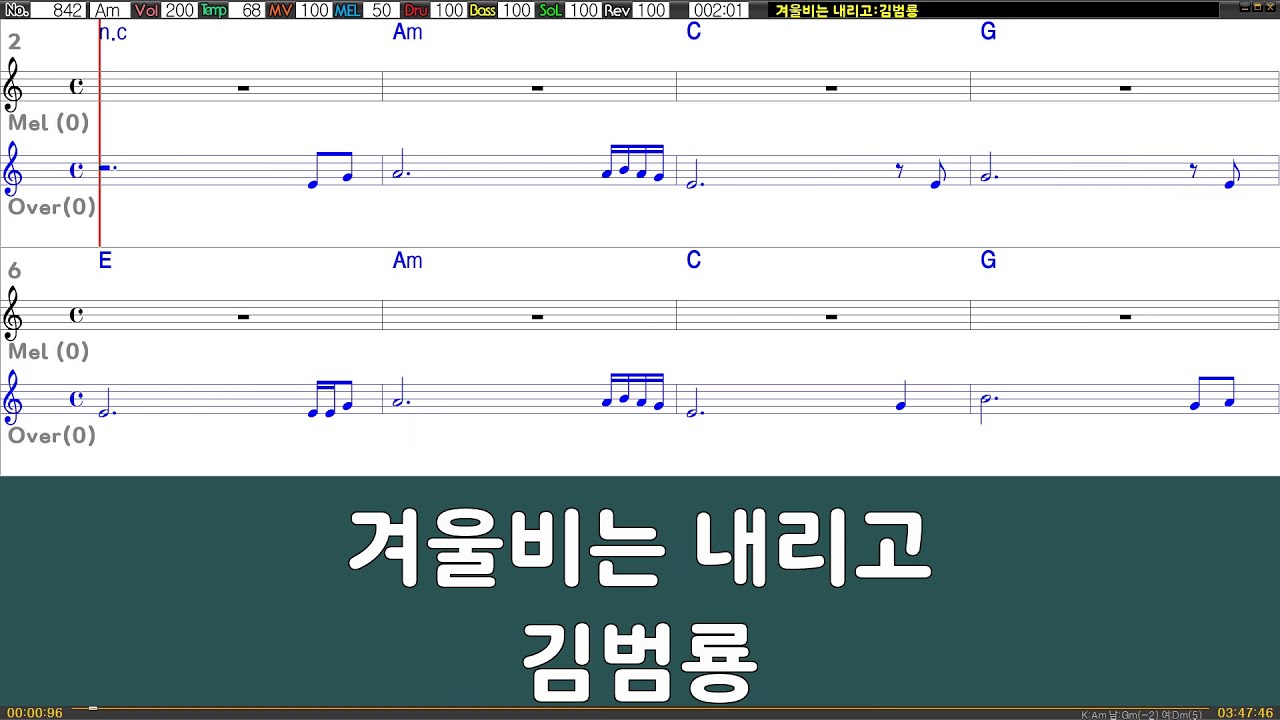Click the blue MEL label
The width and height of the screenshot is (1280, 720).
coord(347,10)
